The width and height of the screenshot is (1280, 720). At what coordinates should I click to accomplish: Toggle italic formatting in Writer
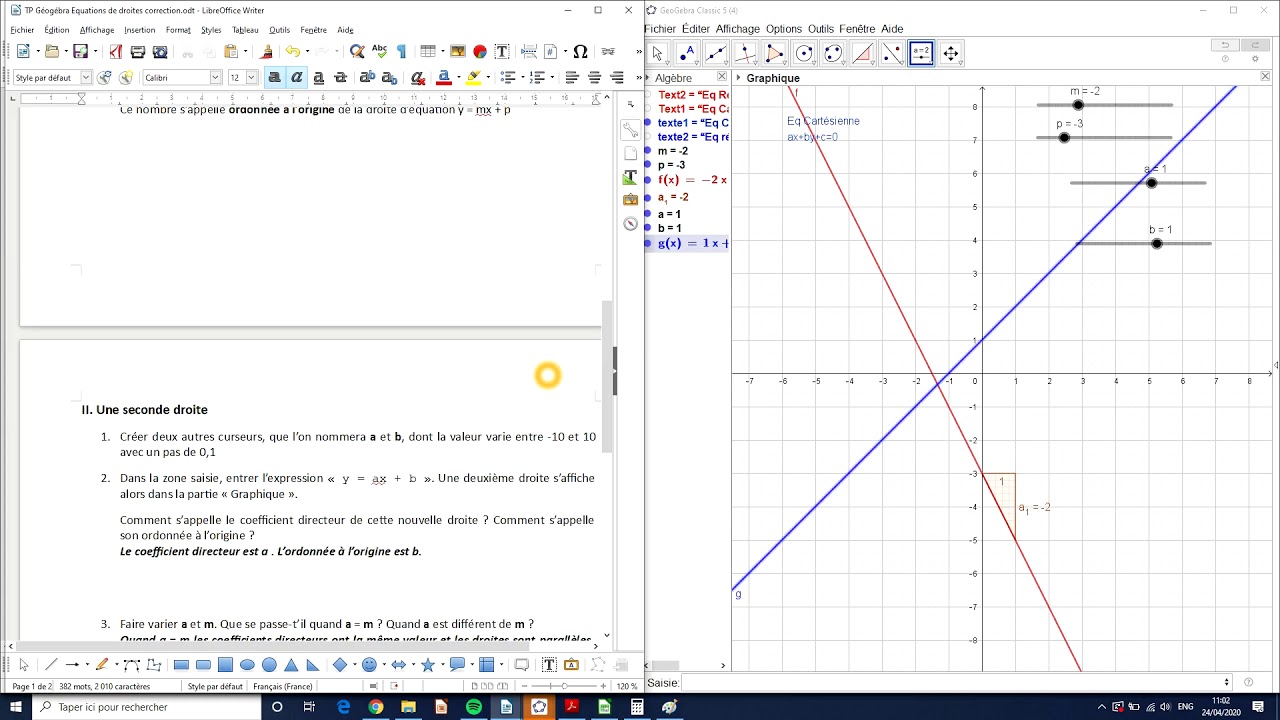[x=296, y=77]
